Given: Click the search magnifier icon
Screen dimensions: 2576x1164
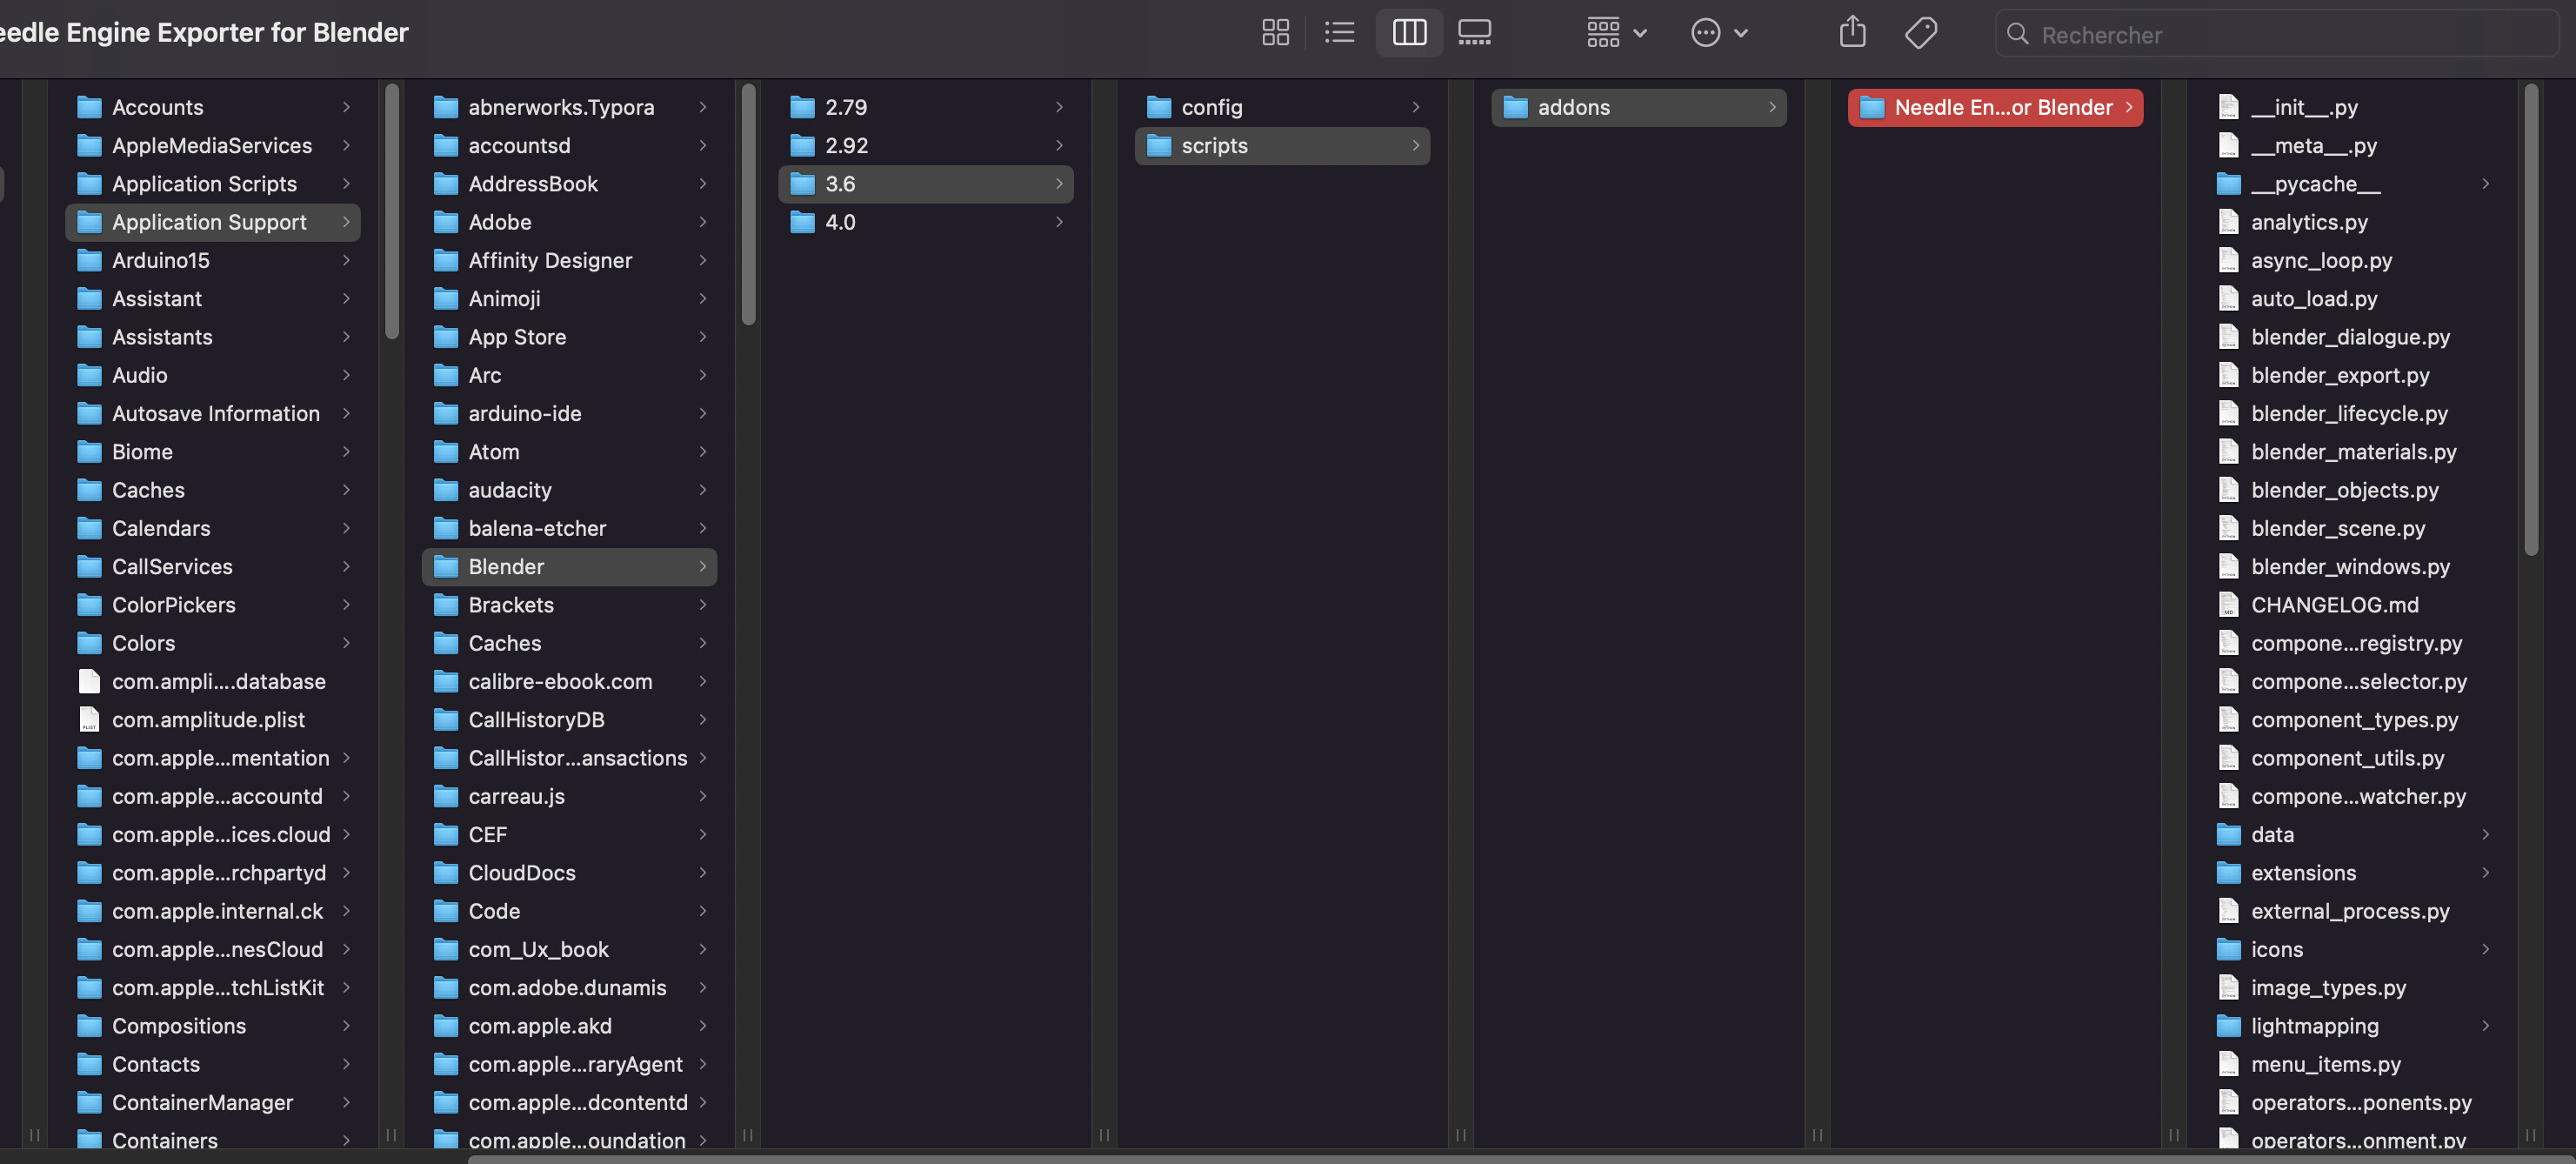Looking at the screenshot, I should (x=2017, y=34).
